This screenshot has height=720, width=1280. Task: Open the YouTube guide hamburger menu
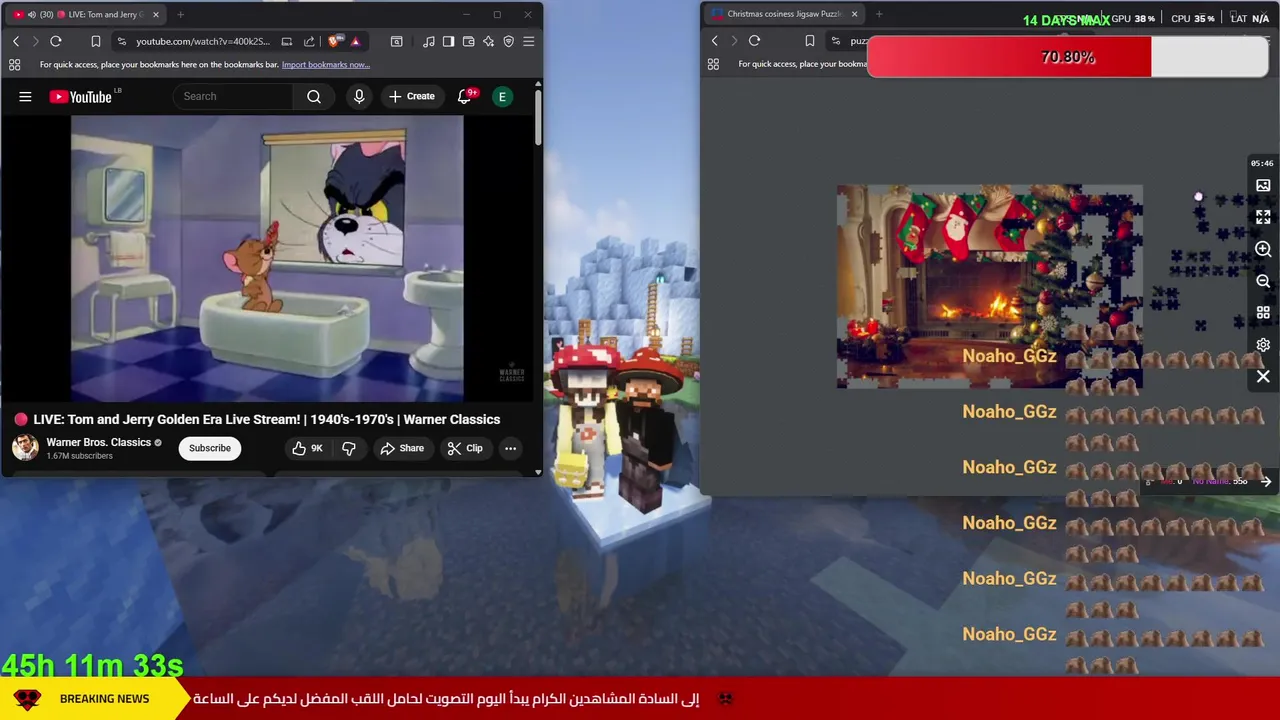pyautogui.click(x=25, y=97)
